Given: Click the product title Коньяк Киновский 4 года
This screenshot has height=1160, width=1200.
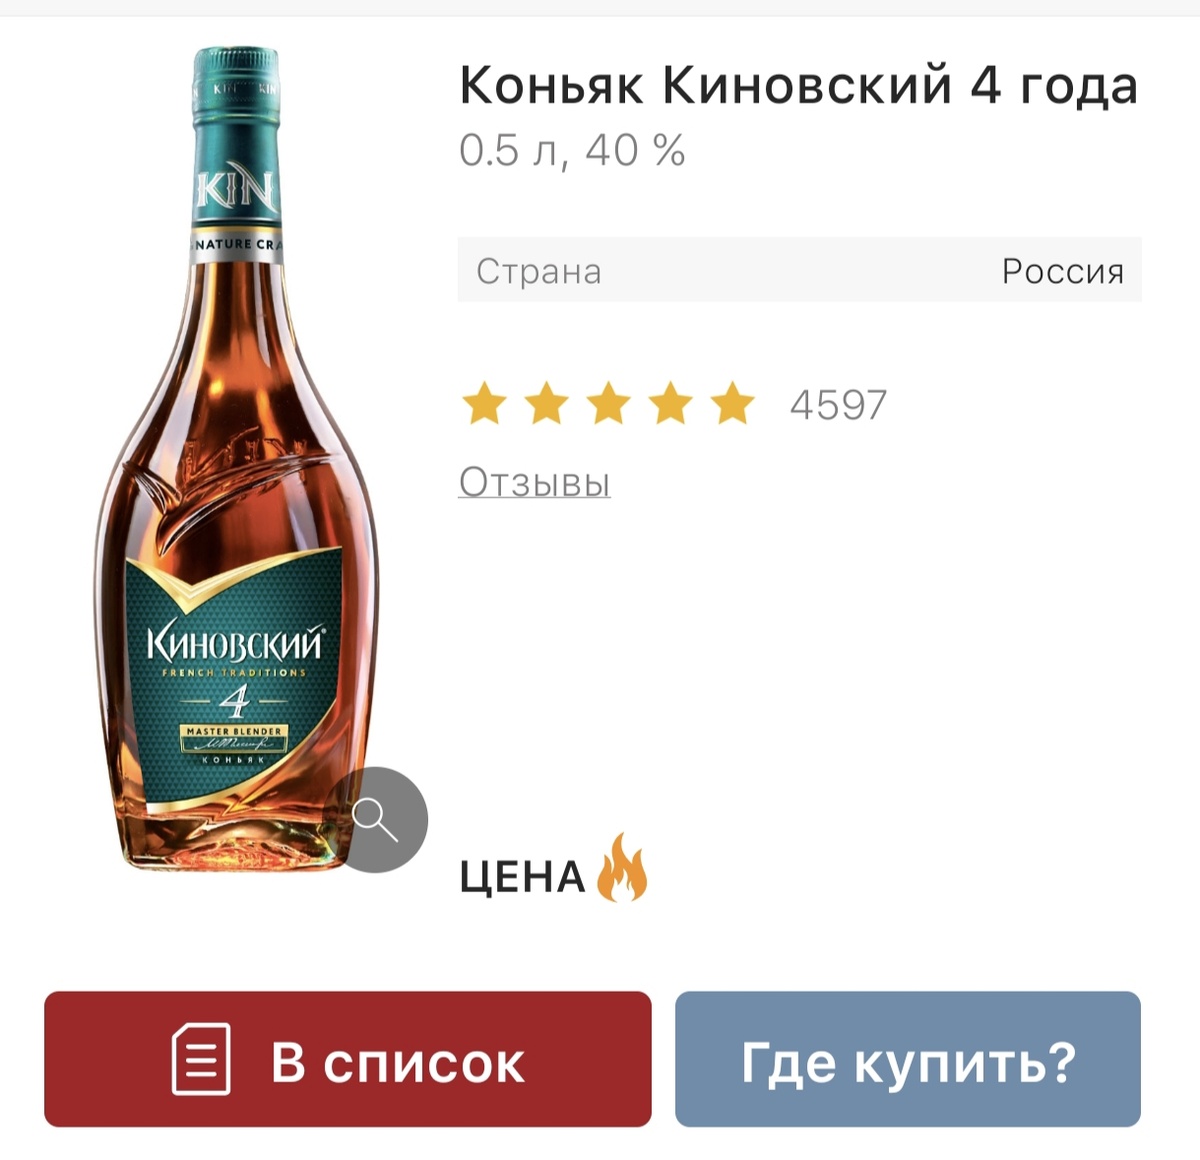Looking at the screenshot, I should pos(798,85).
